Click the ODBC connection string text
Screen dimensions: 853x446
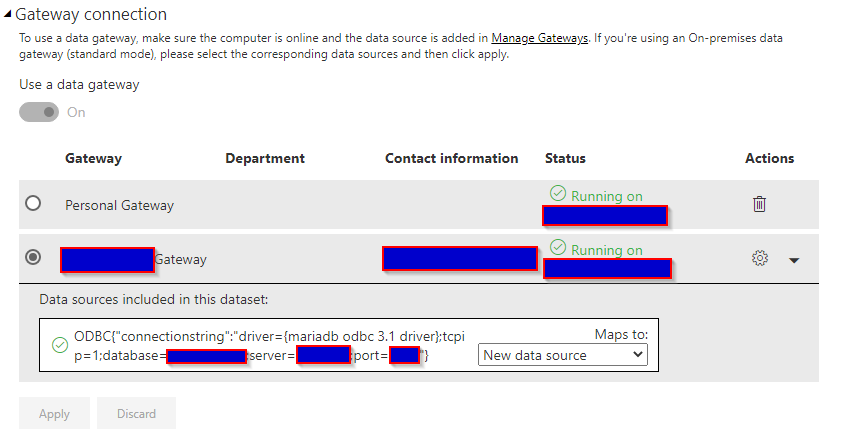point(269,346)
